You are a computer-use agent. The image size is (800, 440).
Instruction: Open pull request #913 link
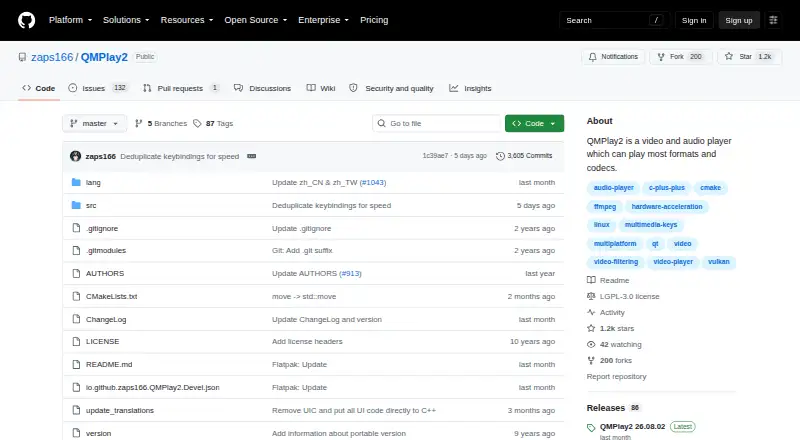(x=351, y=274)
